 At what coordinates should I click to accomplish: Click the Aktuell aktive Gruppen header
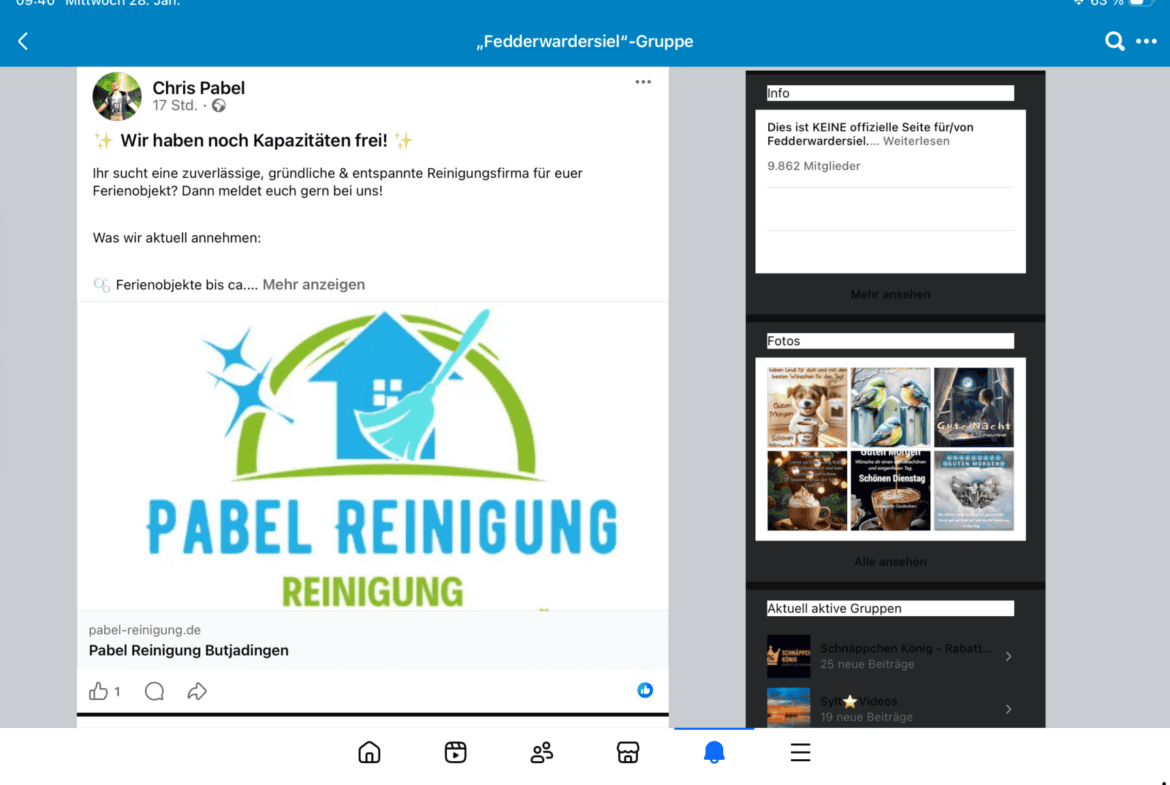click(x=890, y=608)
